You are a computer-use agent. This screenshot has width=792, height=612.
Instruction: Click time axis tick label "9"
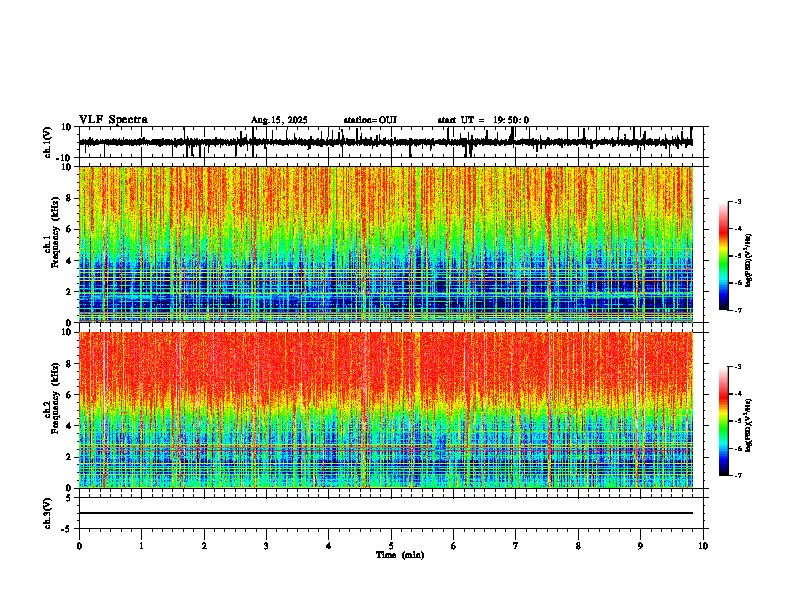pos(640,546)
